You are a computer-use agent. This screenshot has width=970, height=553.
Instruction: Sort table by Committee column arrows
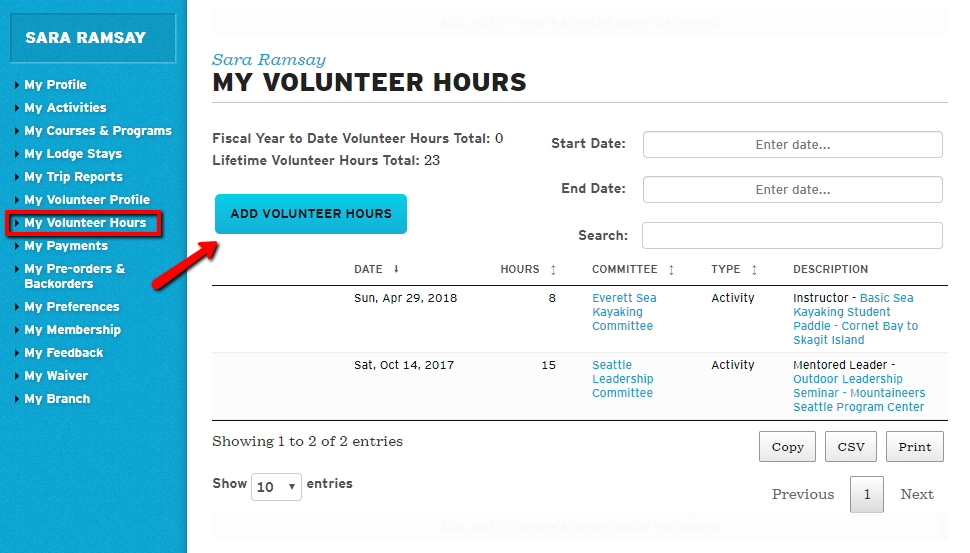671,270
